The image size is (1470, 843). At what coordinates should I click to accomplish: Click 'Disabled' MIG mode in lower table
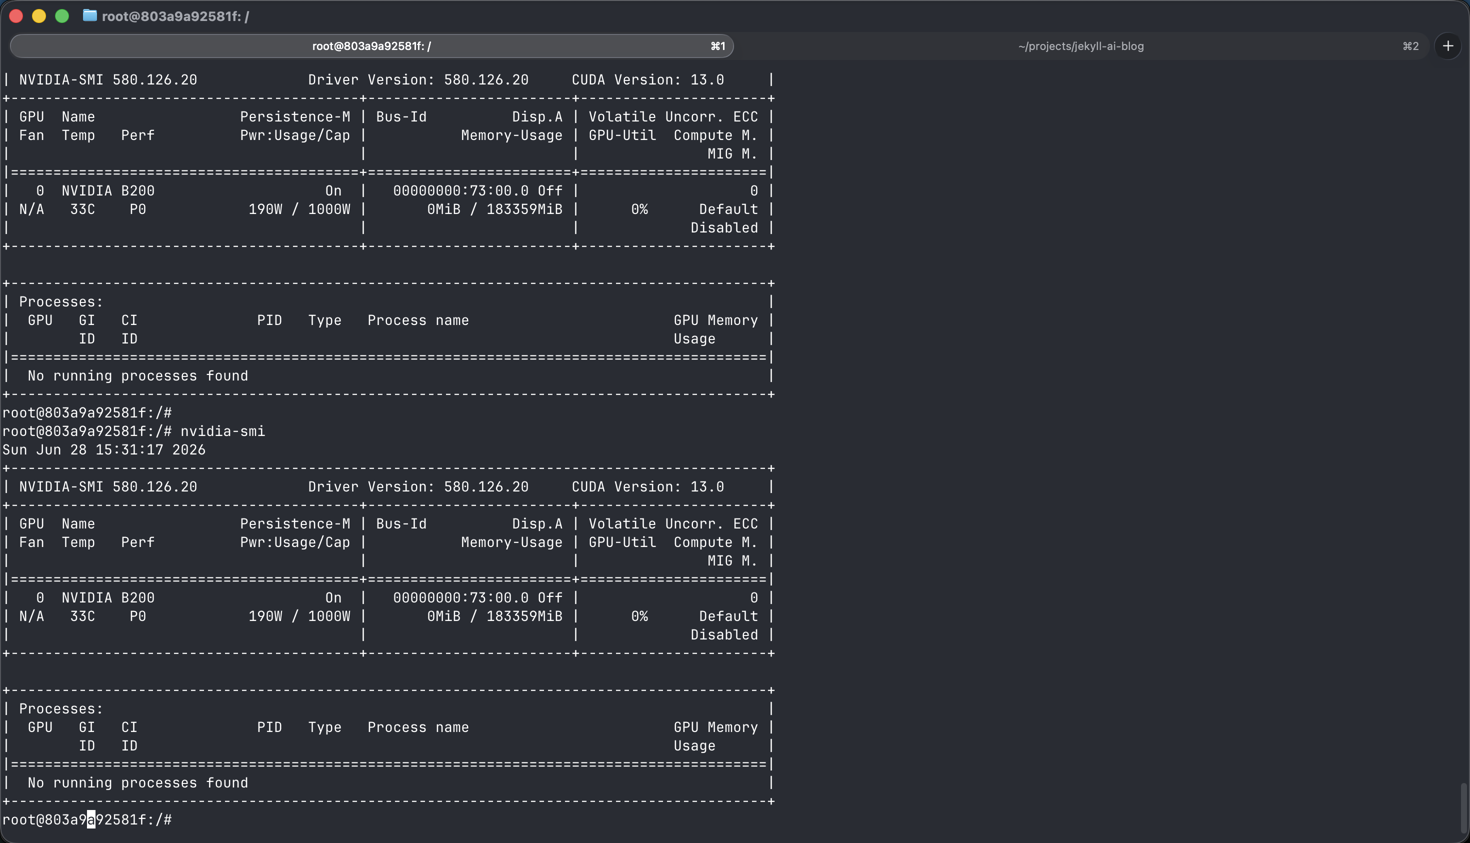click(x=724, y=635)
